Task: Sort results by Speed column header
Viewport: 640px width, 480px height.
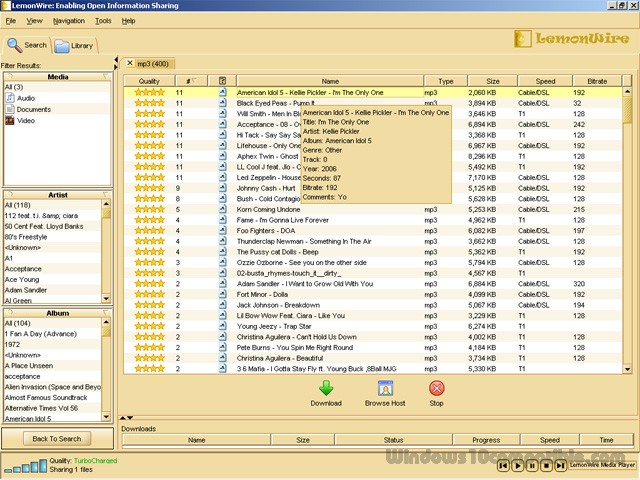Action: tap(545, 81)
